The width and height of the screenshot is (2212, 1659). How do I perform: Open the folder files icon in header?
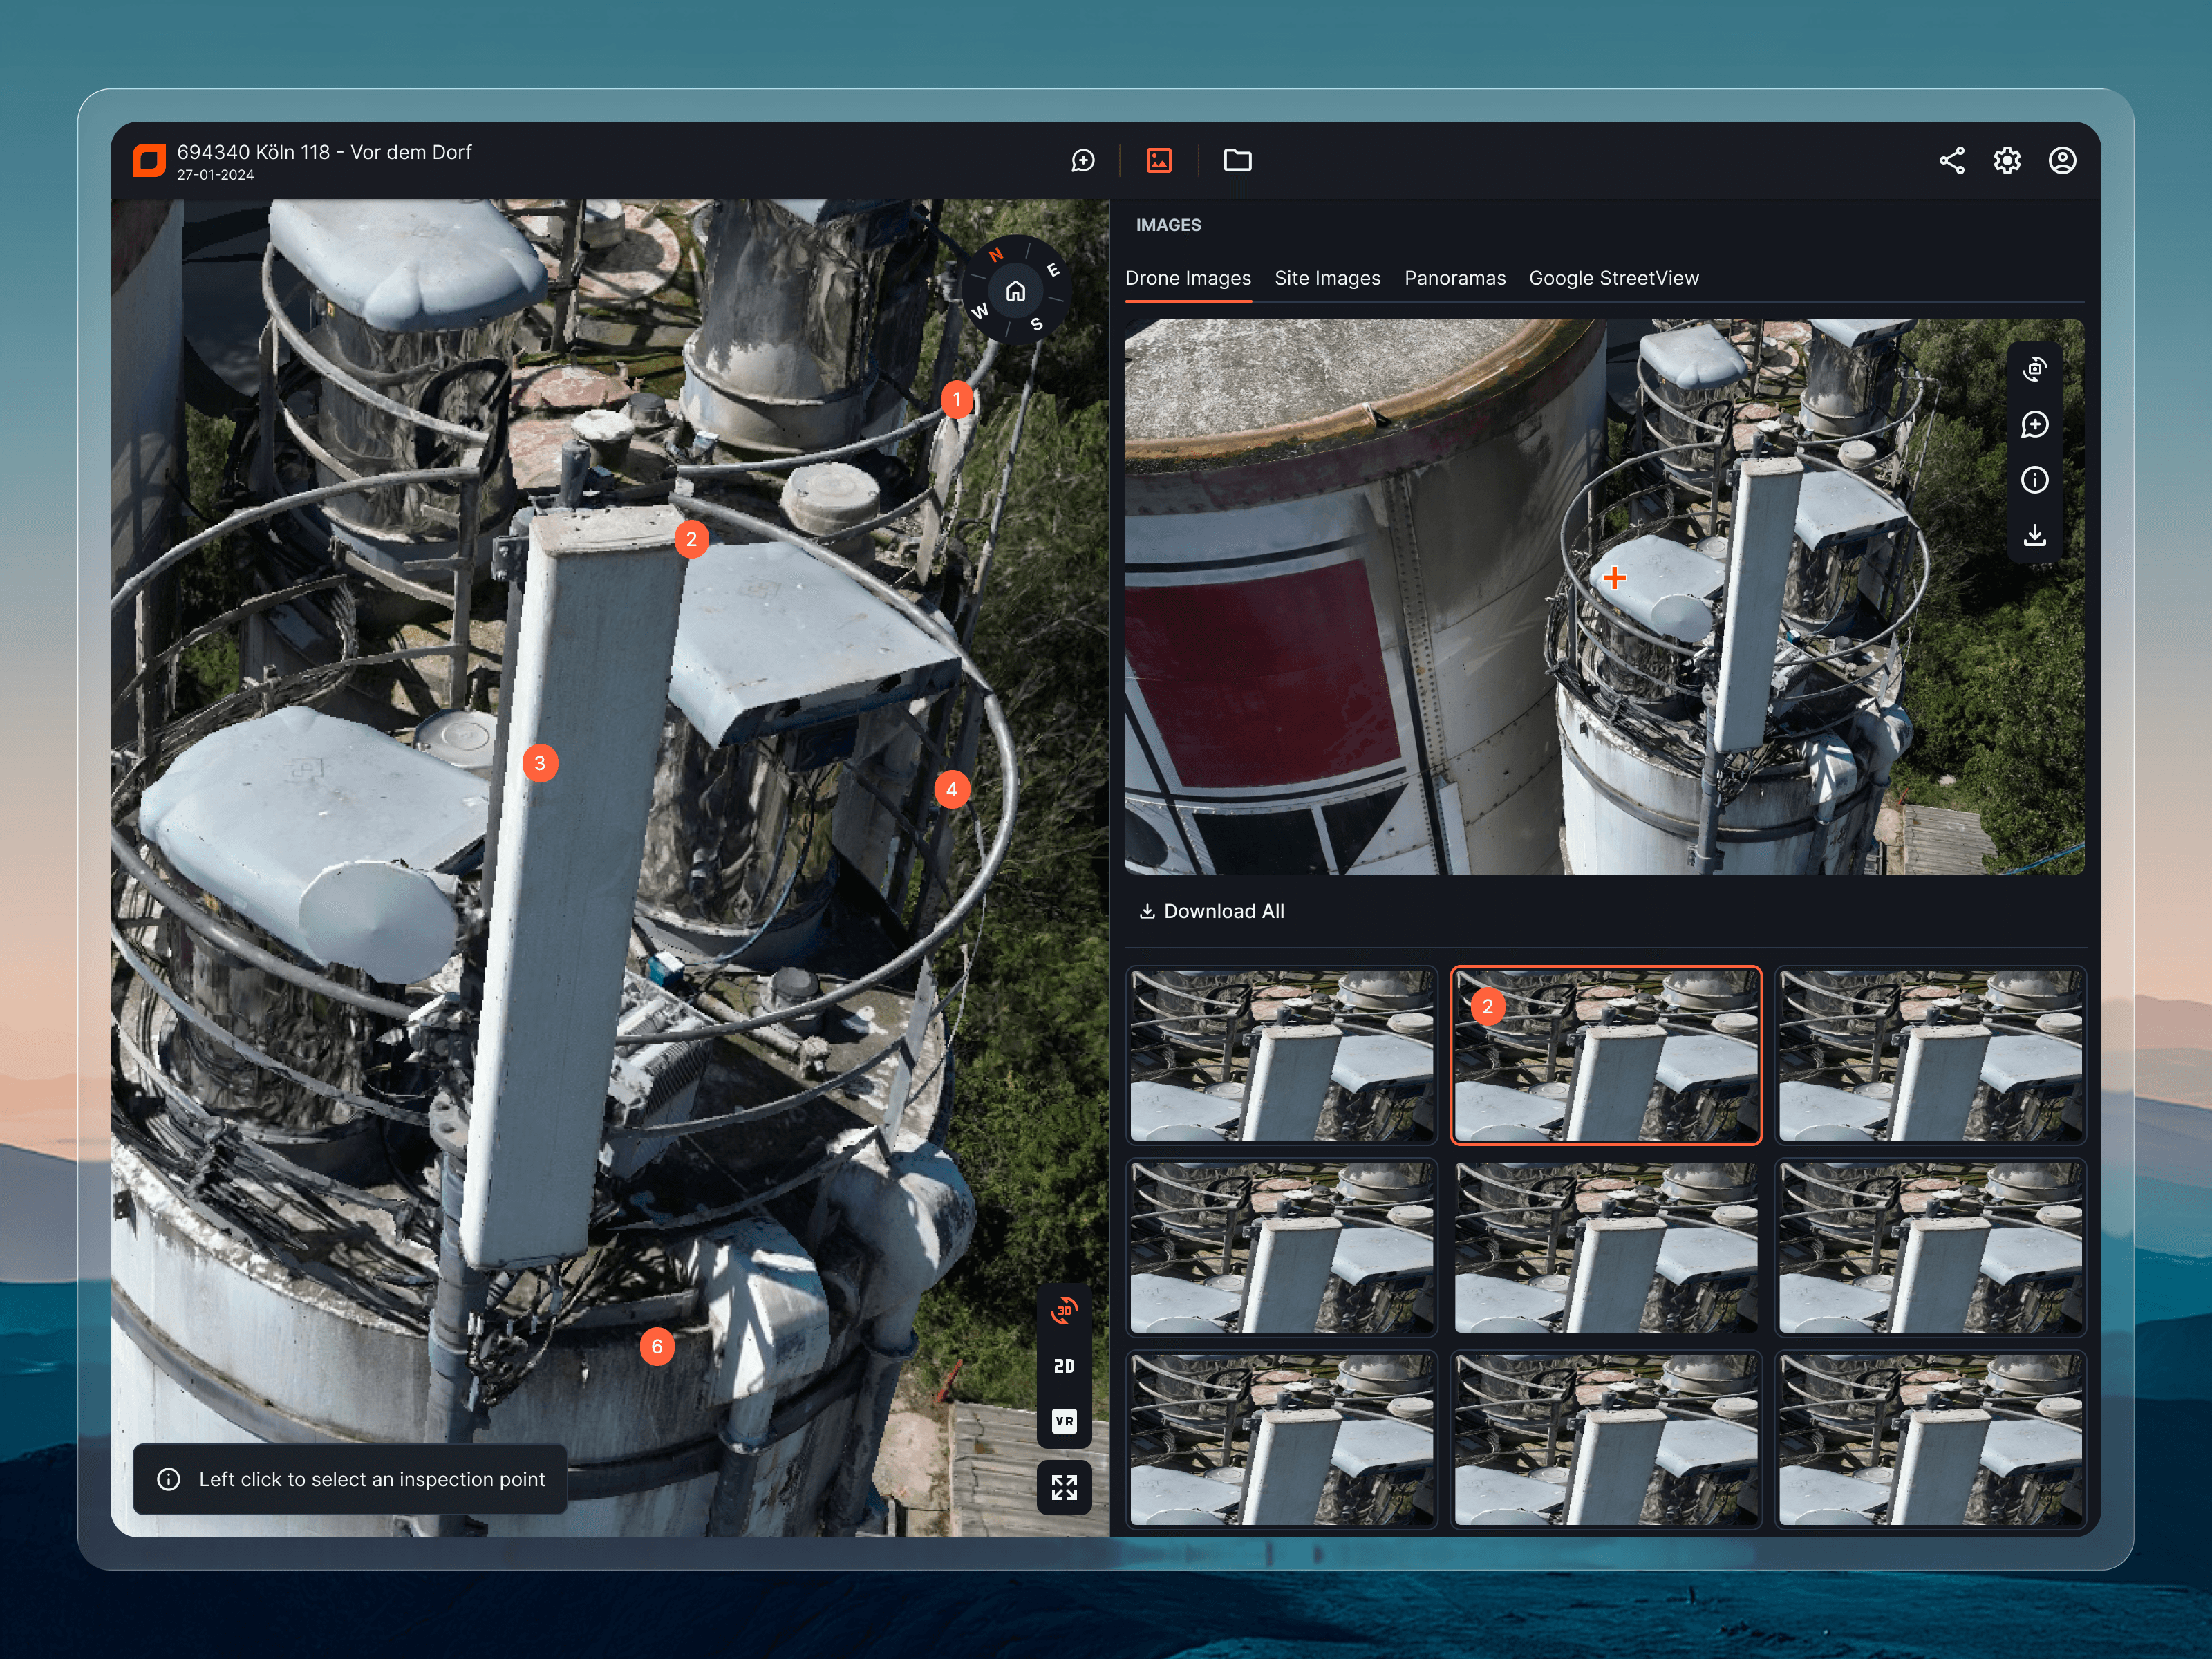pyautogui.click(x=1237, y=161)
